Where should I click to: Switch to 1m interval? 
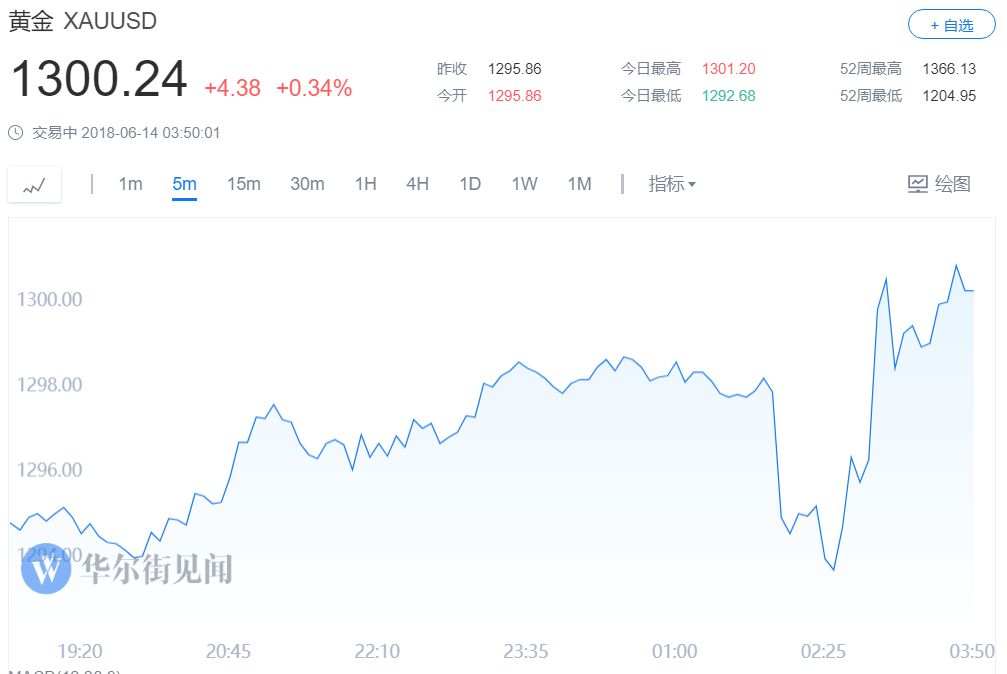(x=130, y=184)
